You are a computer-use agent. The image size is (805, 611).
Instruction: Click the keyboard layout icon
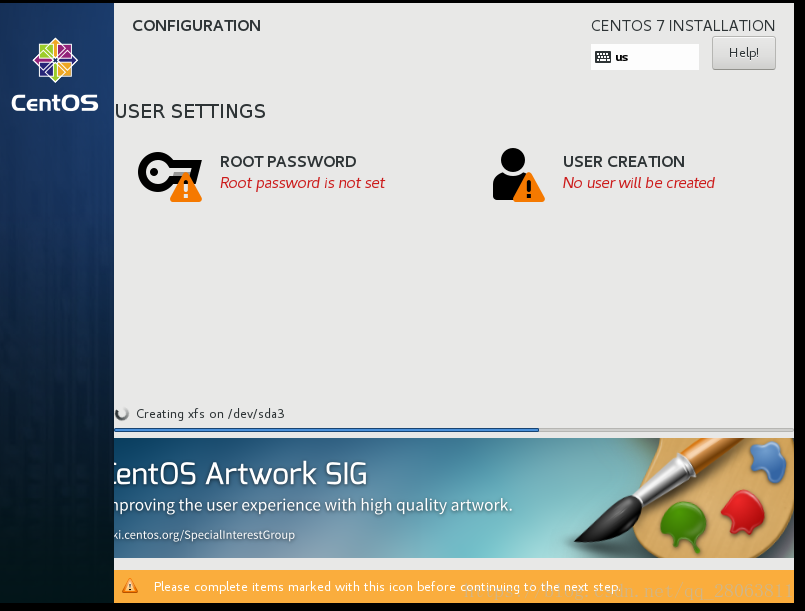point(603,57)
